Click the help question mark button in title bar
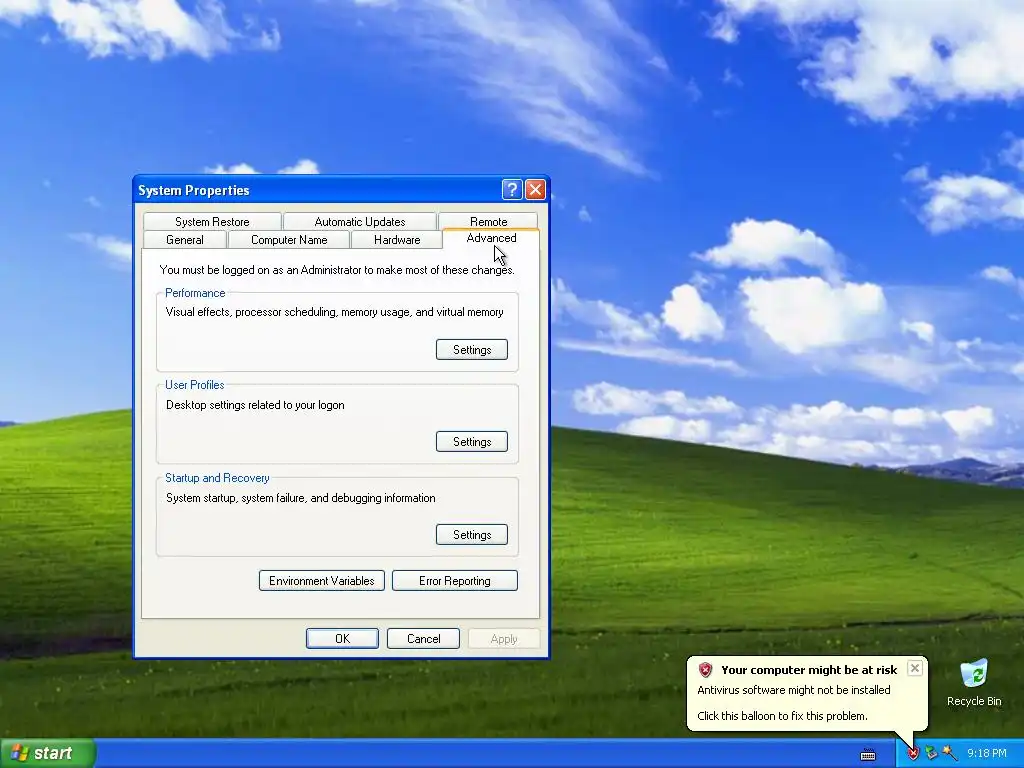The height and width of the screenshot is (768, 1024). [x=512, y=189]
